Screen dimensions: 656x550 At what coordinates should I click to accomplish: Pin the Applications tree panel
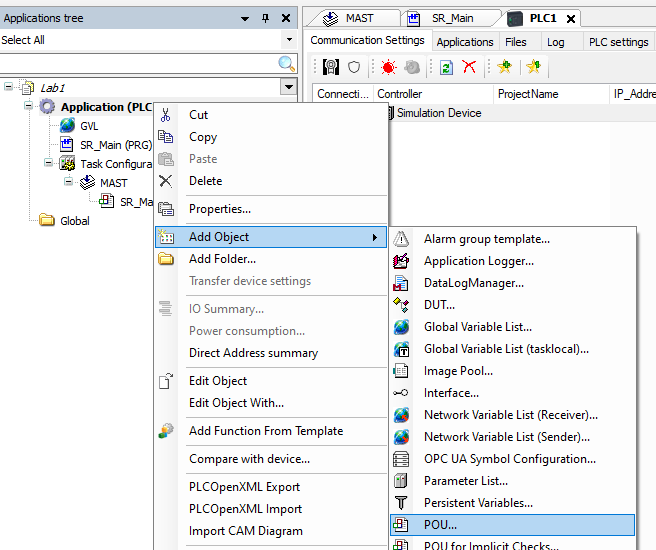click(x=265, y=18)
